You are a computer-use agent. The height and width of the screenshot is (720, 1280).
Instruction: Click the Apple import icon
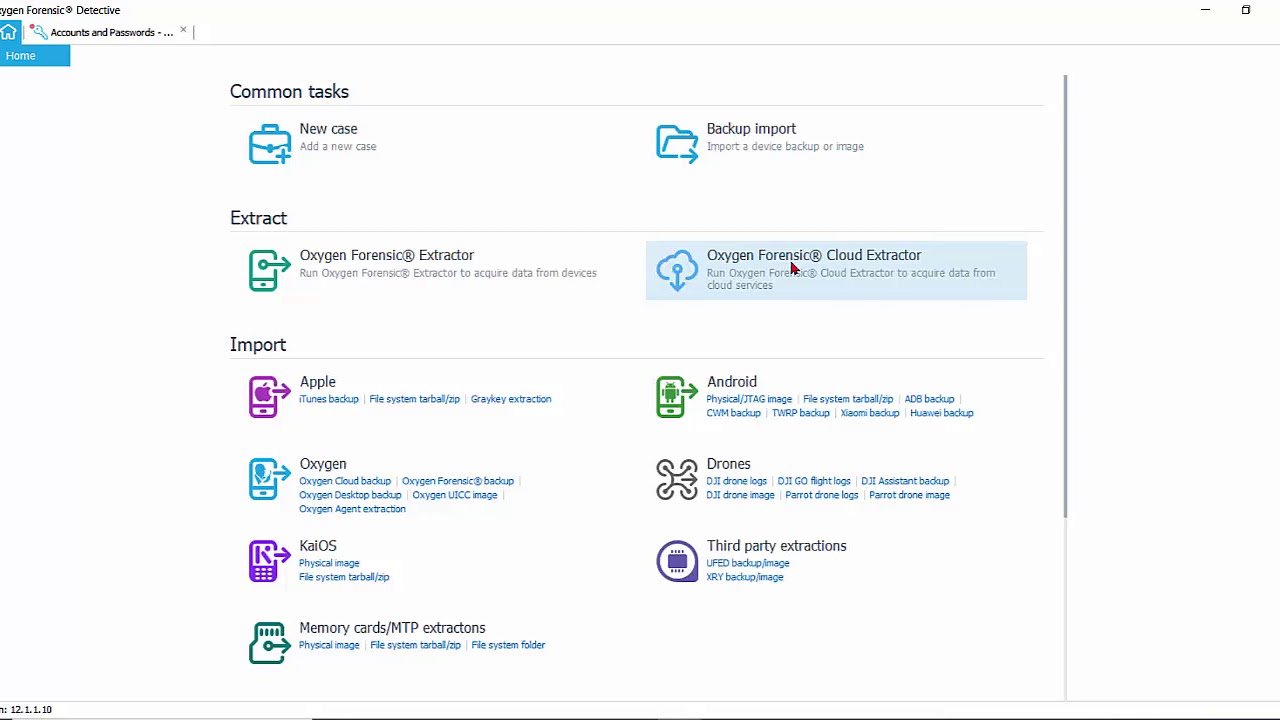coord(269,397)
